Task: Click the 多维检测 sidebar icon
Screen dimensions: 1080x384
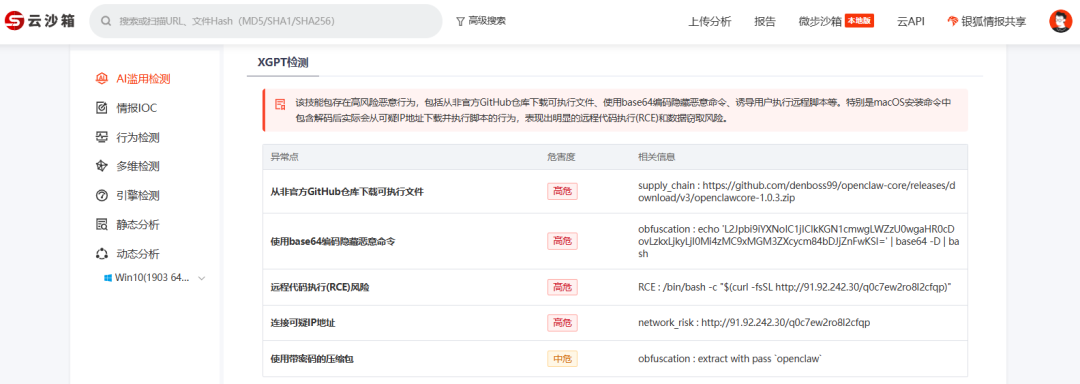Action: (x=101, y=167)
